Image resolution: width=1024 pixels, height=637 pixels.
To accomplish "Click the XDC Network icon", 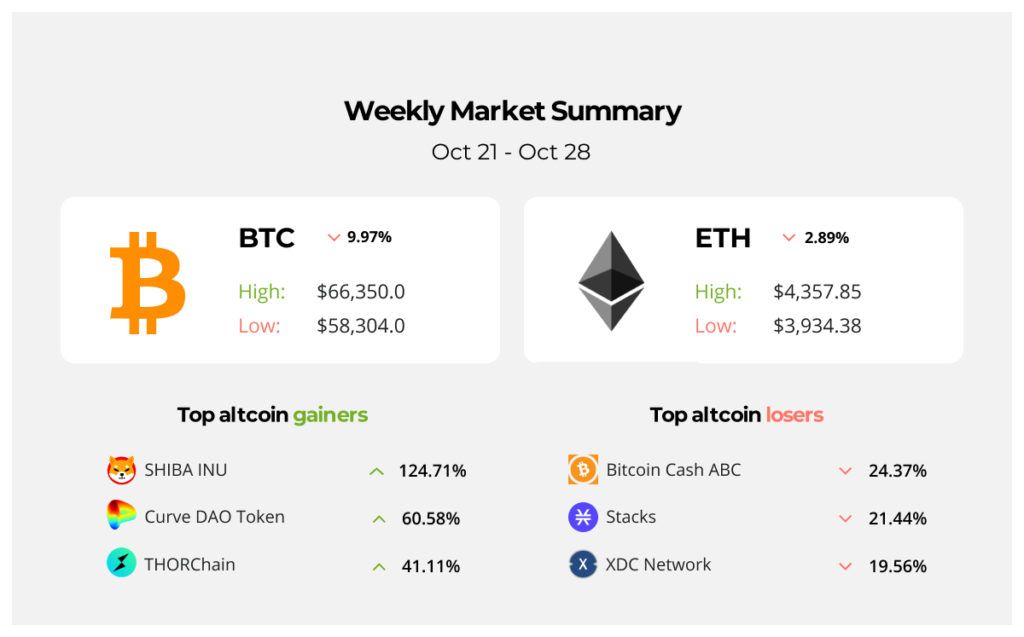I will tap(583, 564).
